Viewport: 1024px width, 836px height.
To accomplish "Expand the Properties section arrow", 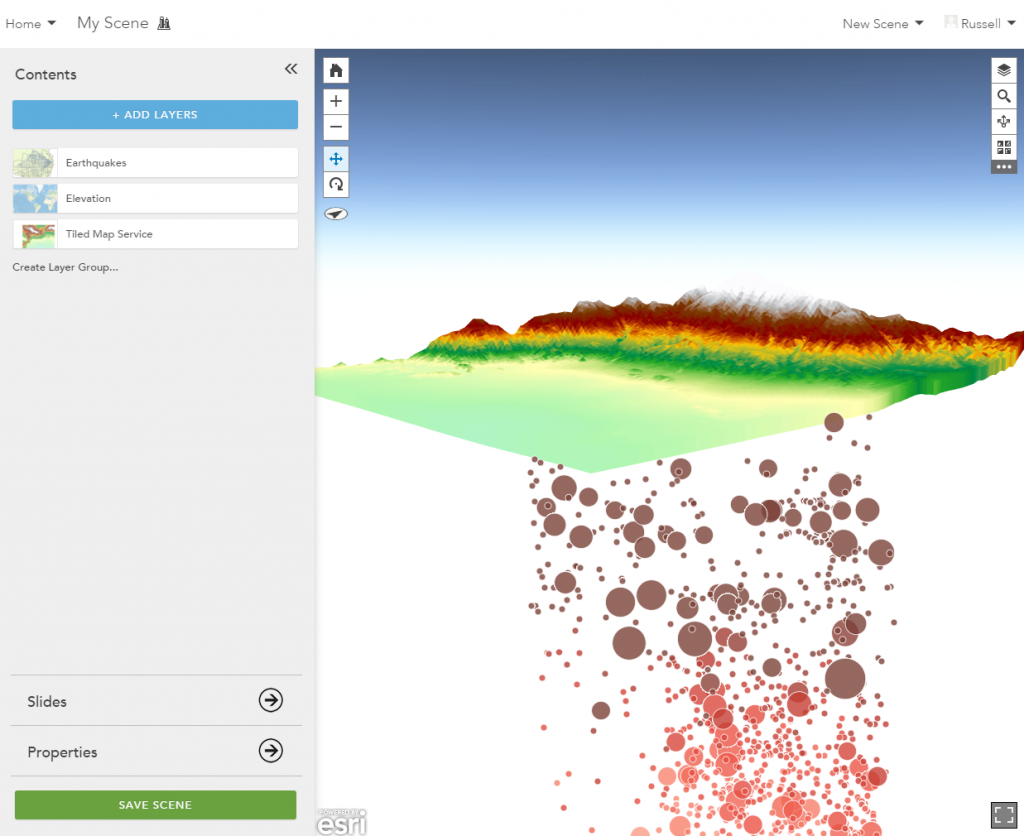I will coord(270,750).
